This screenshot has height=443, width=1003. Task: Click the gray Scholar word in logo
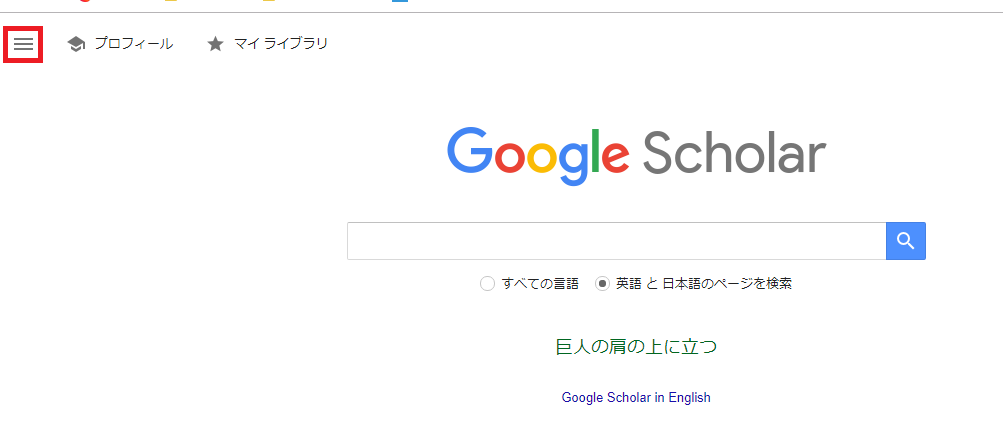pos(734,154)
